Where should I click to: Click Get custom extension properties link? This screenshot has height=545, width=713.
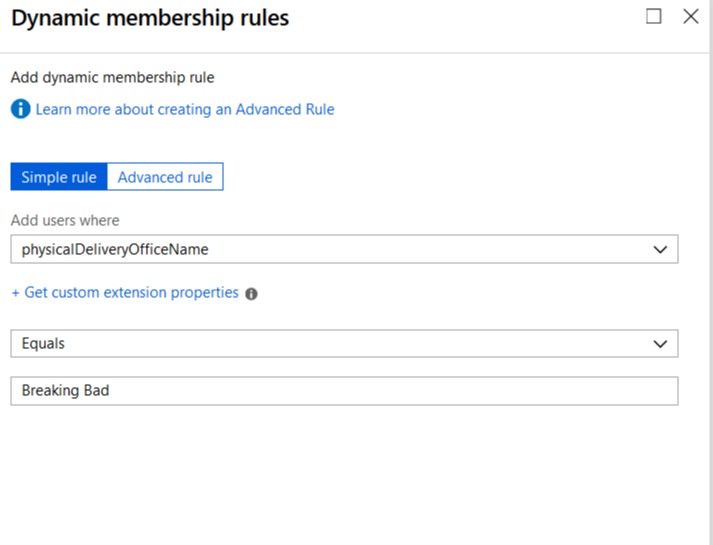pos(131,292)
